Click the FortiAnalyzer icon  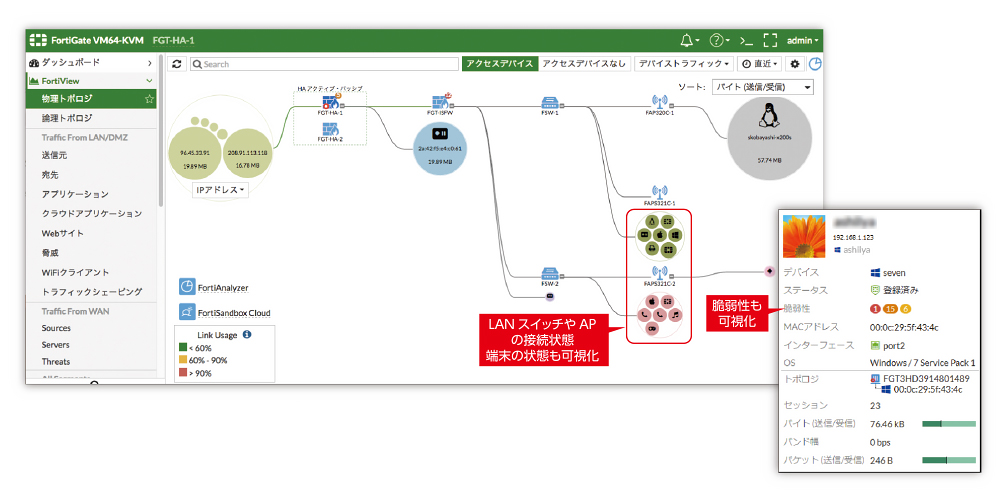point(187,288)
